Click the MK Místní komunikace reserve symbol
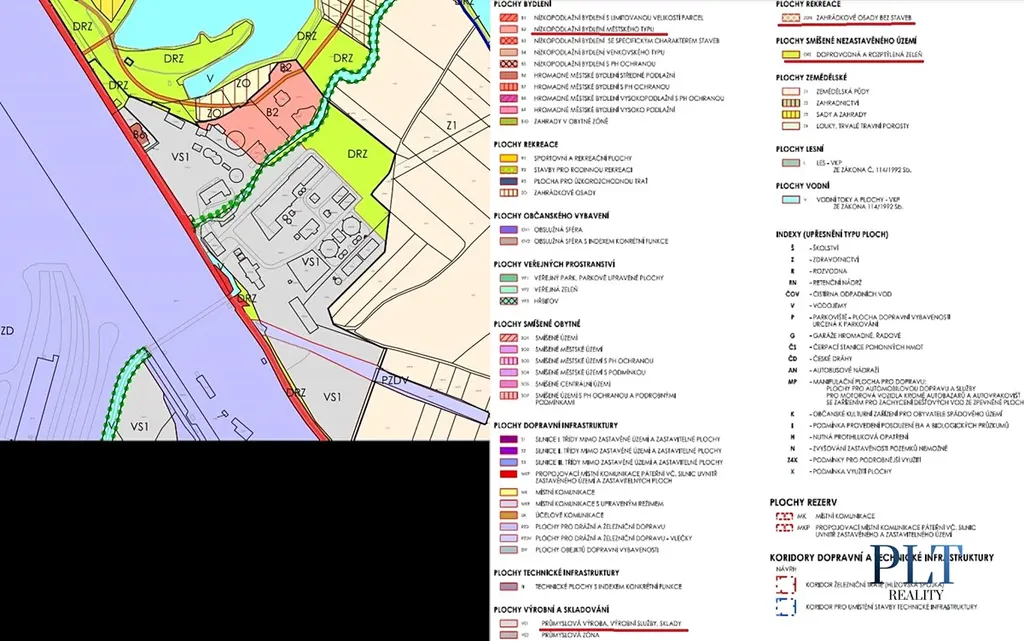 pyautogui.click(x=784, y=514)
